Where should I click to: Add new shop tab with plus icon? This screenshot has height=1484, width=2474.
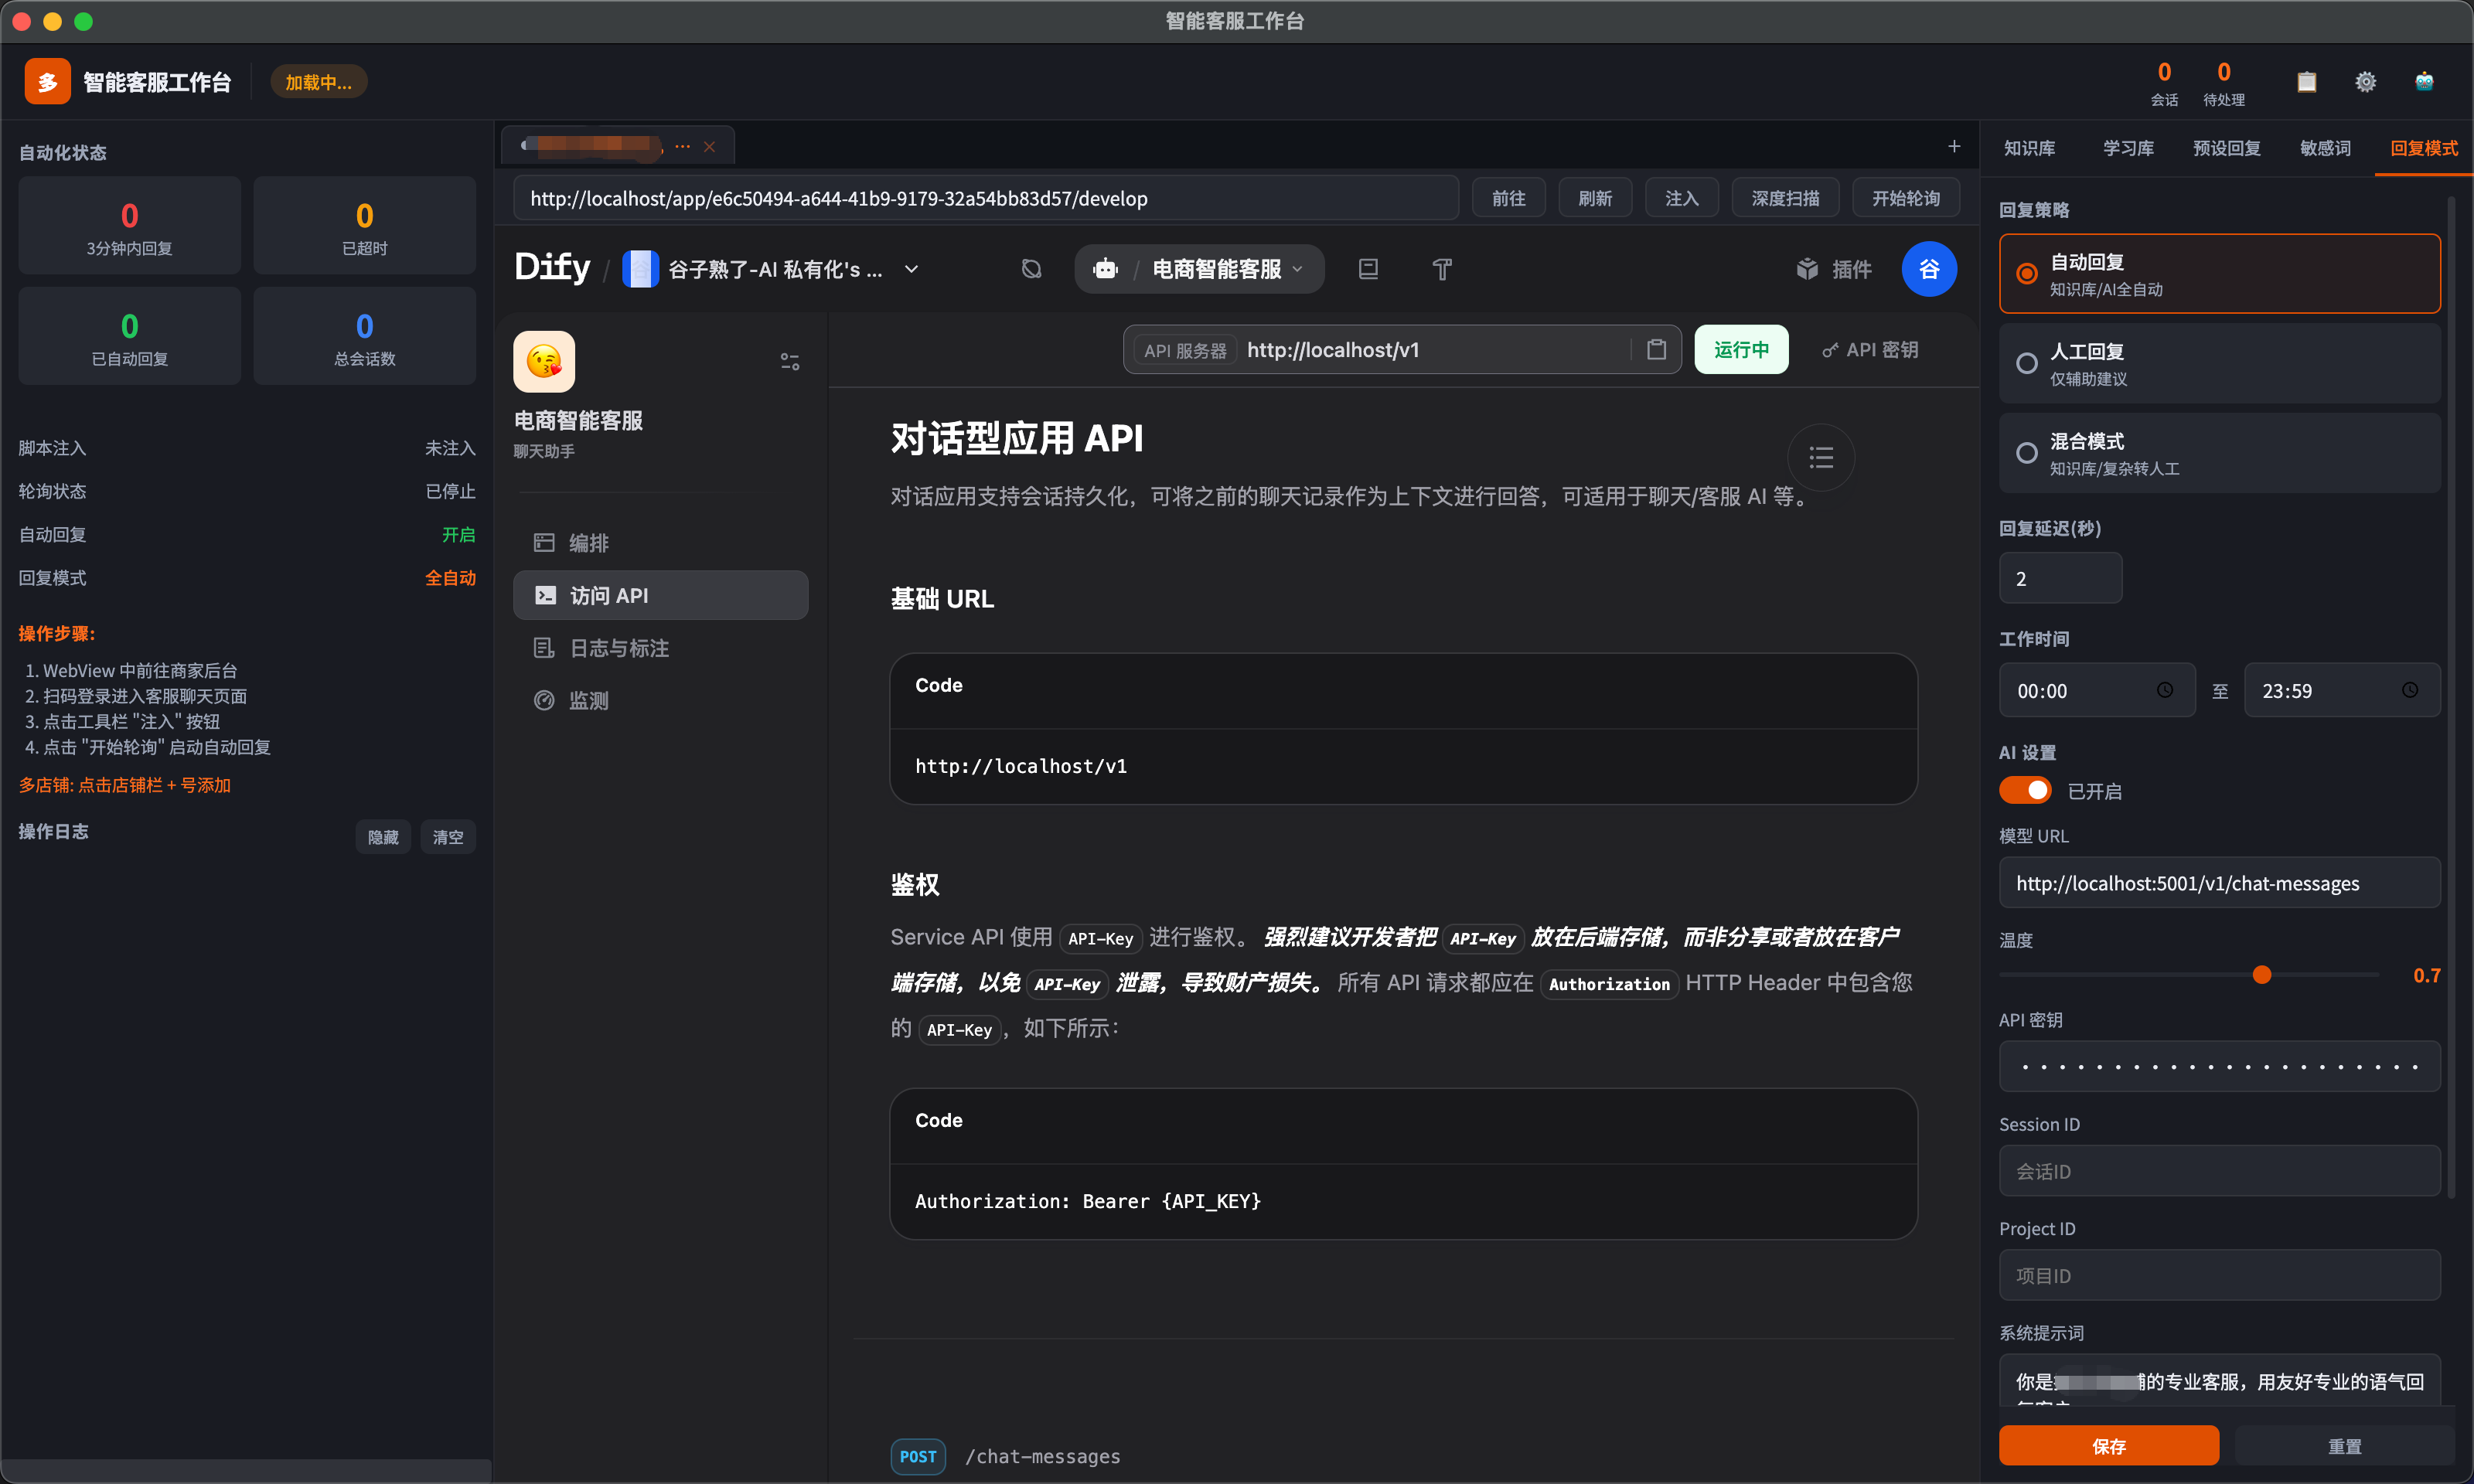click(1954, 147)
